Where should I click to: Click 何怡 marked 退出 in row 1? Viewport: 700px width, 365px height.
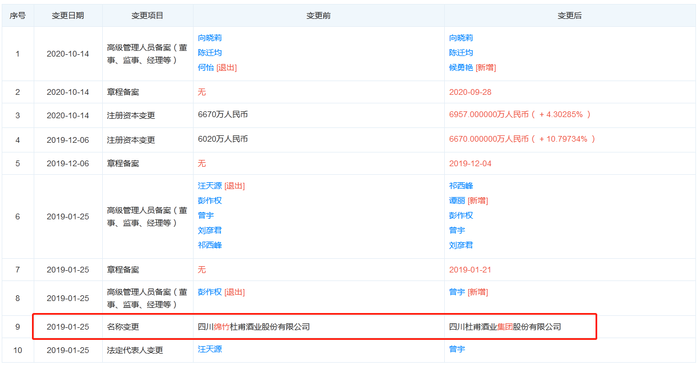click(206, 67)
